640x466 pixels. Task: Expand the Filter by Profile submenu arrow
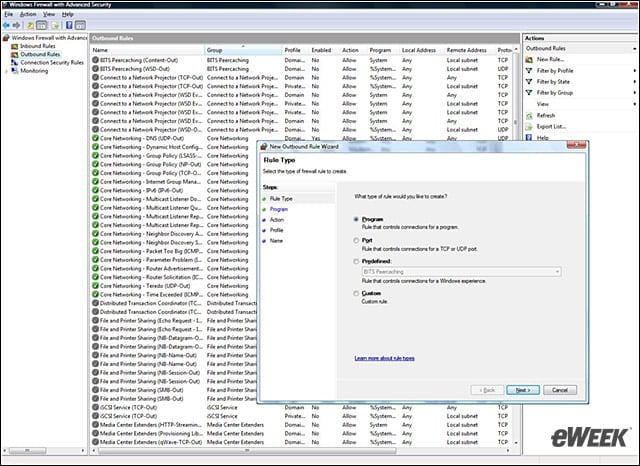(635, 71)
